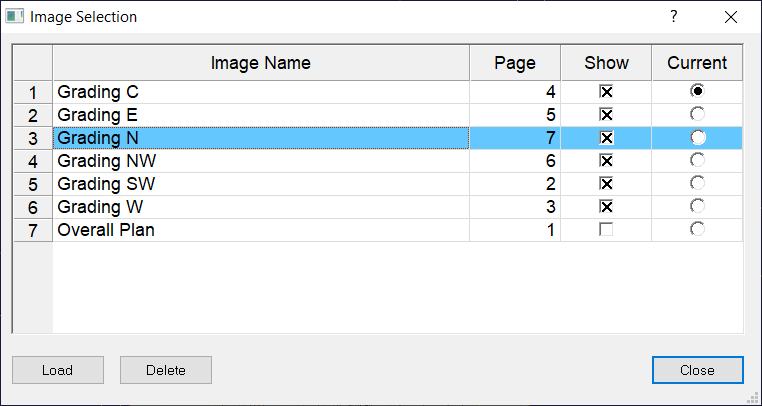Enable Show checkbox for Overall Plan
Screen dimensions: 762x406
606,229
